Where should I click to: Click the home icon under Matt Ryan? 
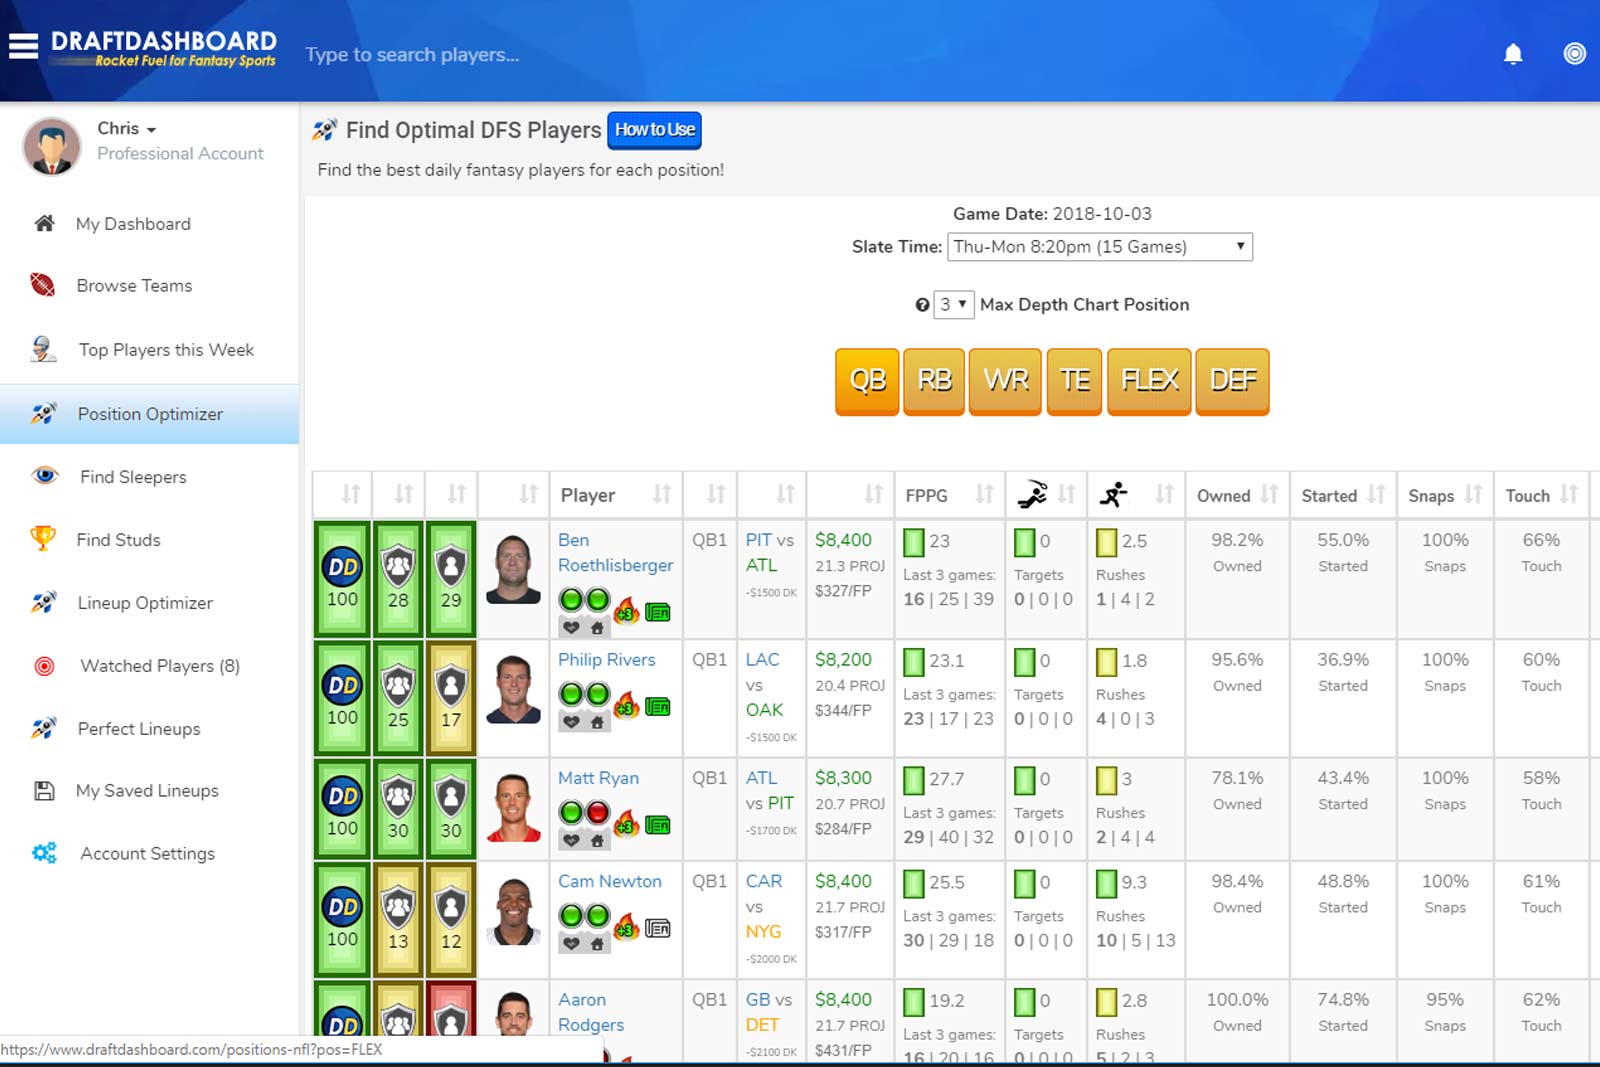tap(597, 841)
